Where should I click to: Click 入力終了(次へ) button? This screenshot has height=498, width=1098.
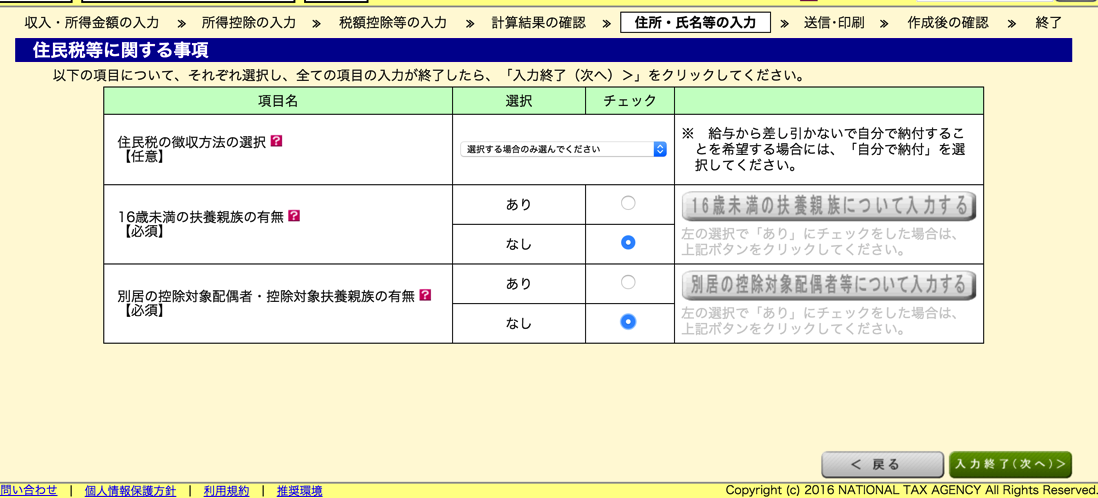pyautogui.click(x=1010, y=464)
